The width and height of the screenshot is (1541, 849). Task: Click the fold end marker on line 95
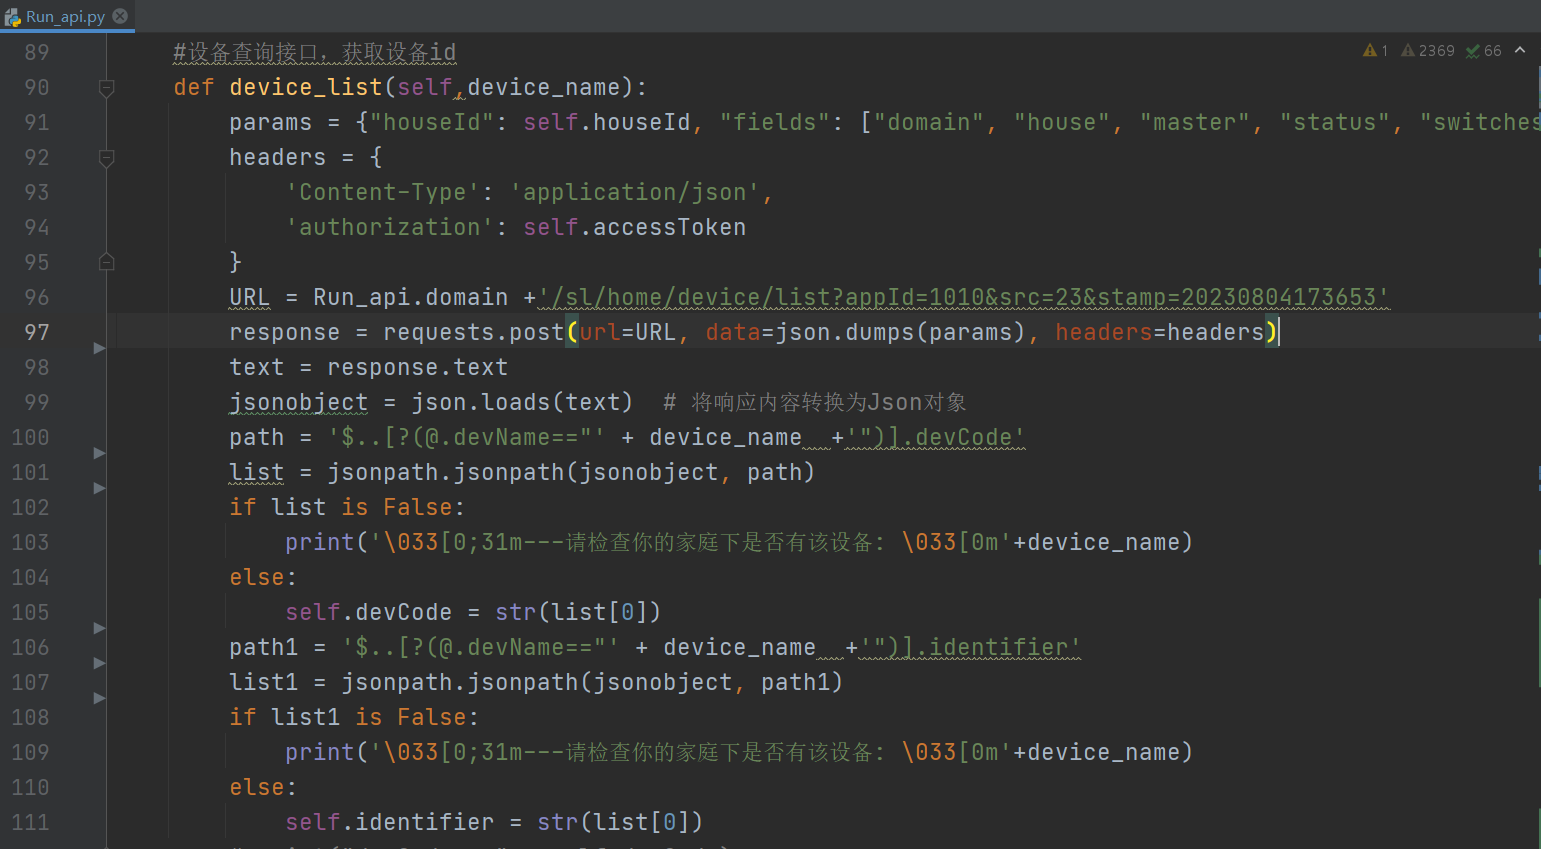point(106,262)
